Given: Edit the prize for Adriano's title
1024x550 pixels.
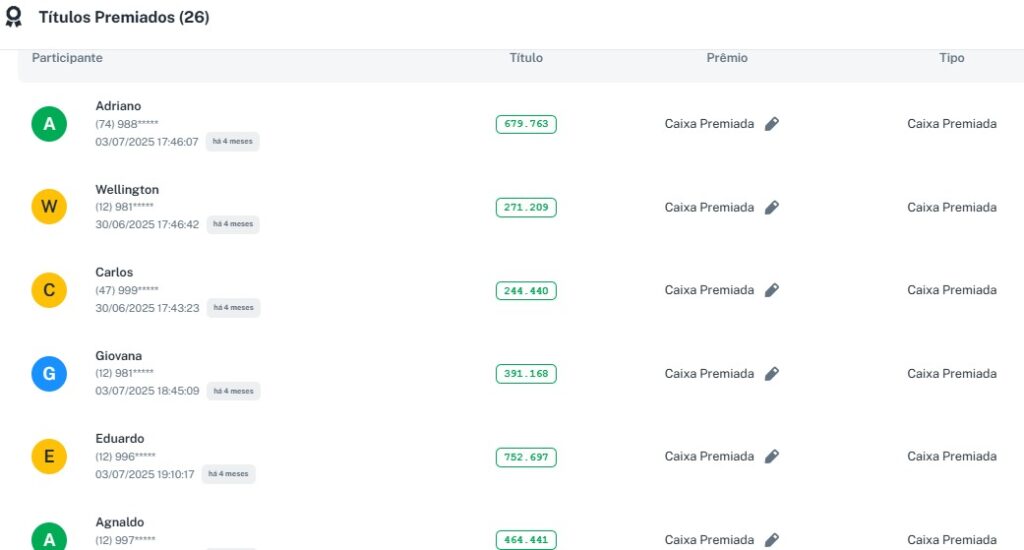Looking at the screenshot, I should click(771, 124).
